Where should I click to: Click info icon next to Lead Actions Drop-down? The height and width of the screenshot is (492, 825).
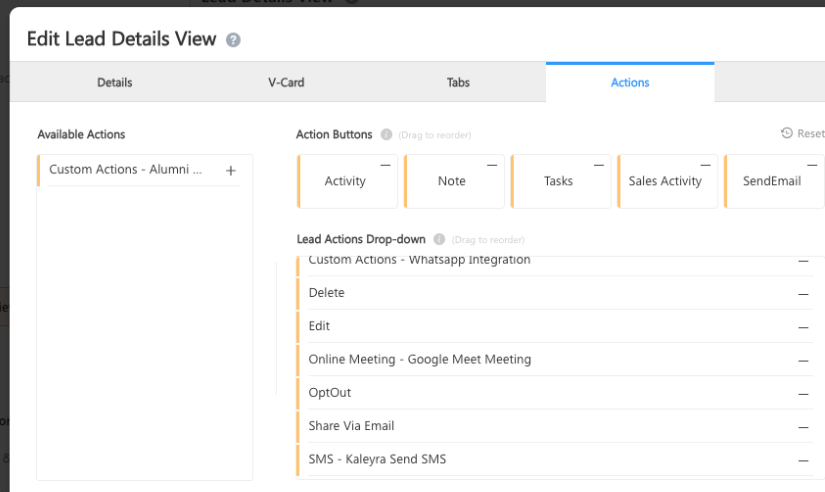coord(439,240)
